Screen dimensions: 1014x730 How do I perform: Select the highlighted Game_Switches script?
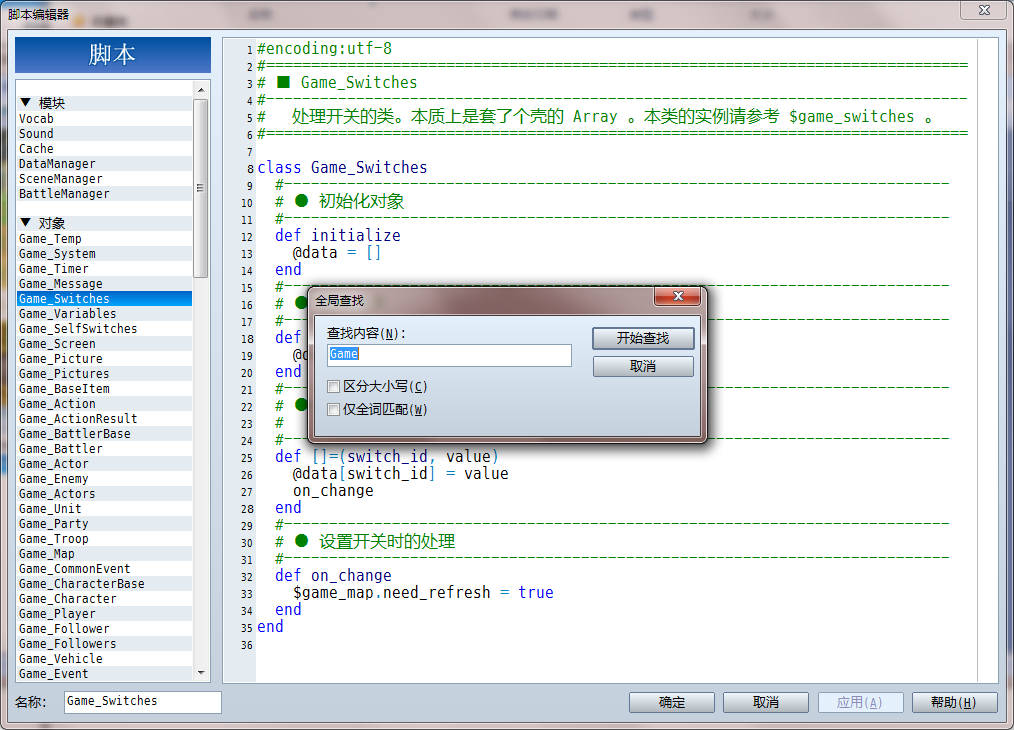pyautogui.click(x=105, y=299)
